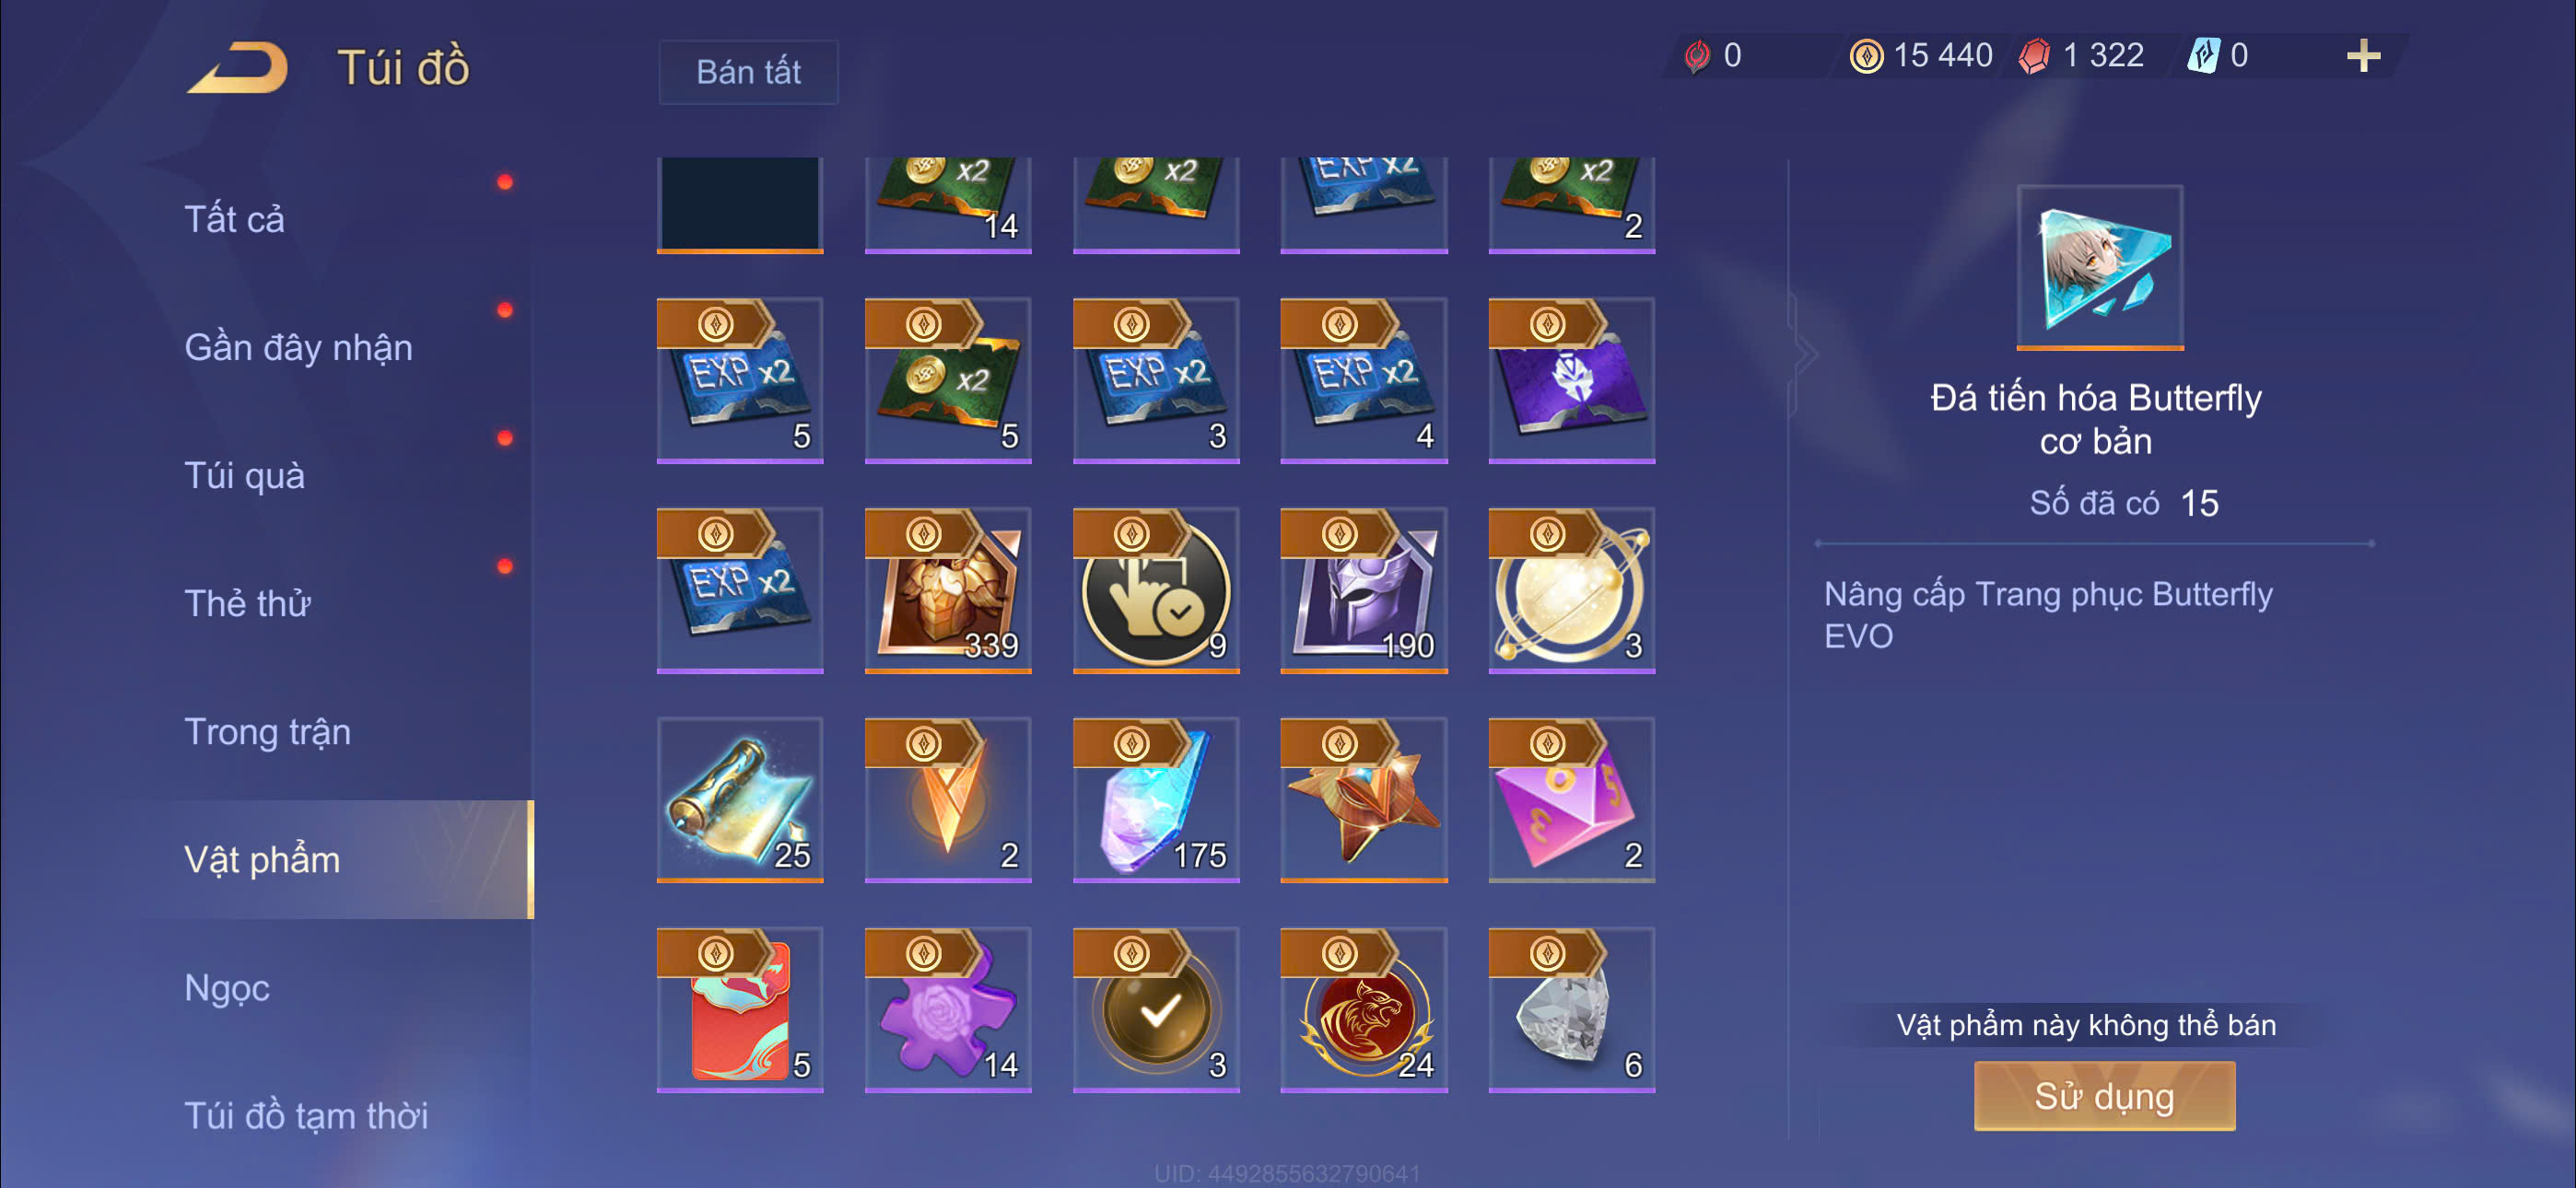
Task: Select the red envelope item with 5
Action: pyautogui.click(x=740, y=1009)
